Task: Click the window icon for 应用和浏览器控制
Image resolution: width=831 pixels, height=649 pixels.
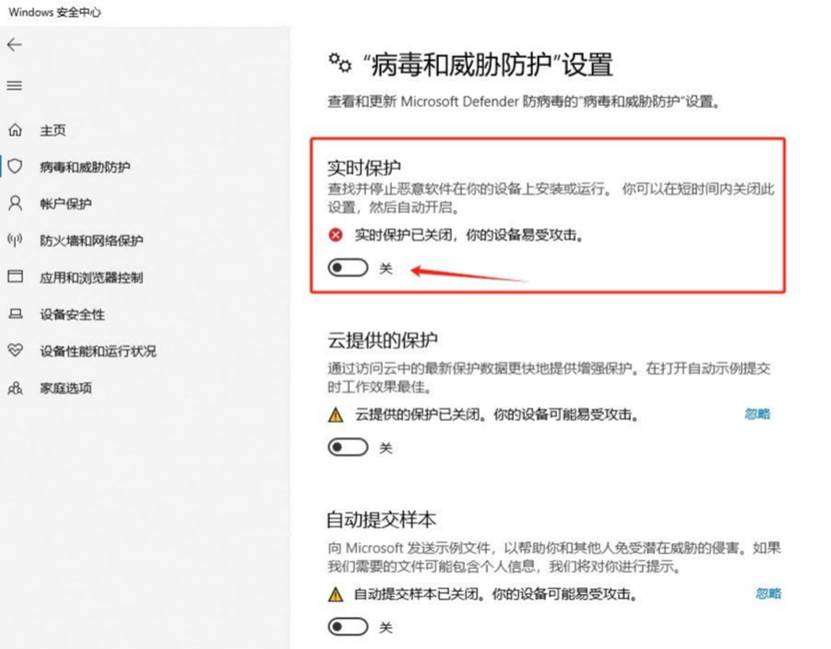Action: click(x=15, y=277)
